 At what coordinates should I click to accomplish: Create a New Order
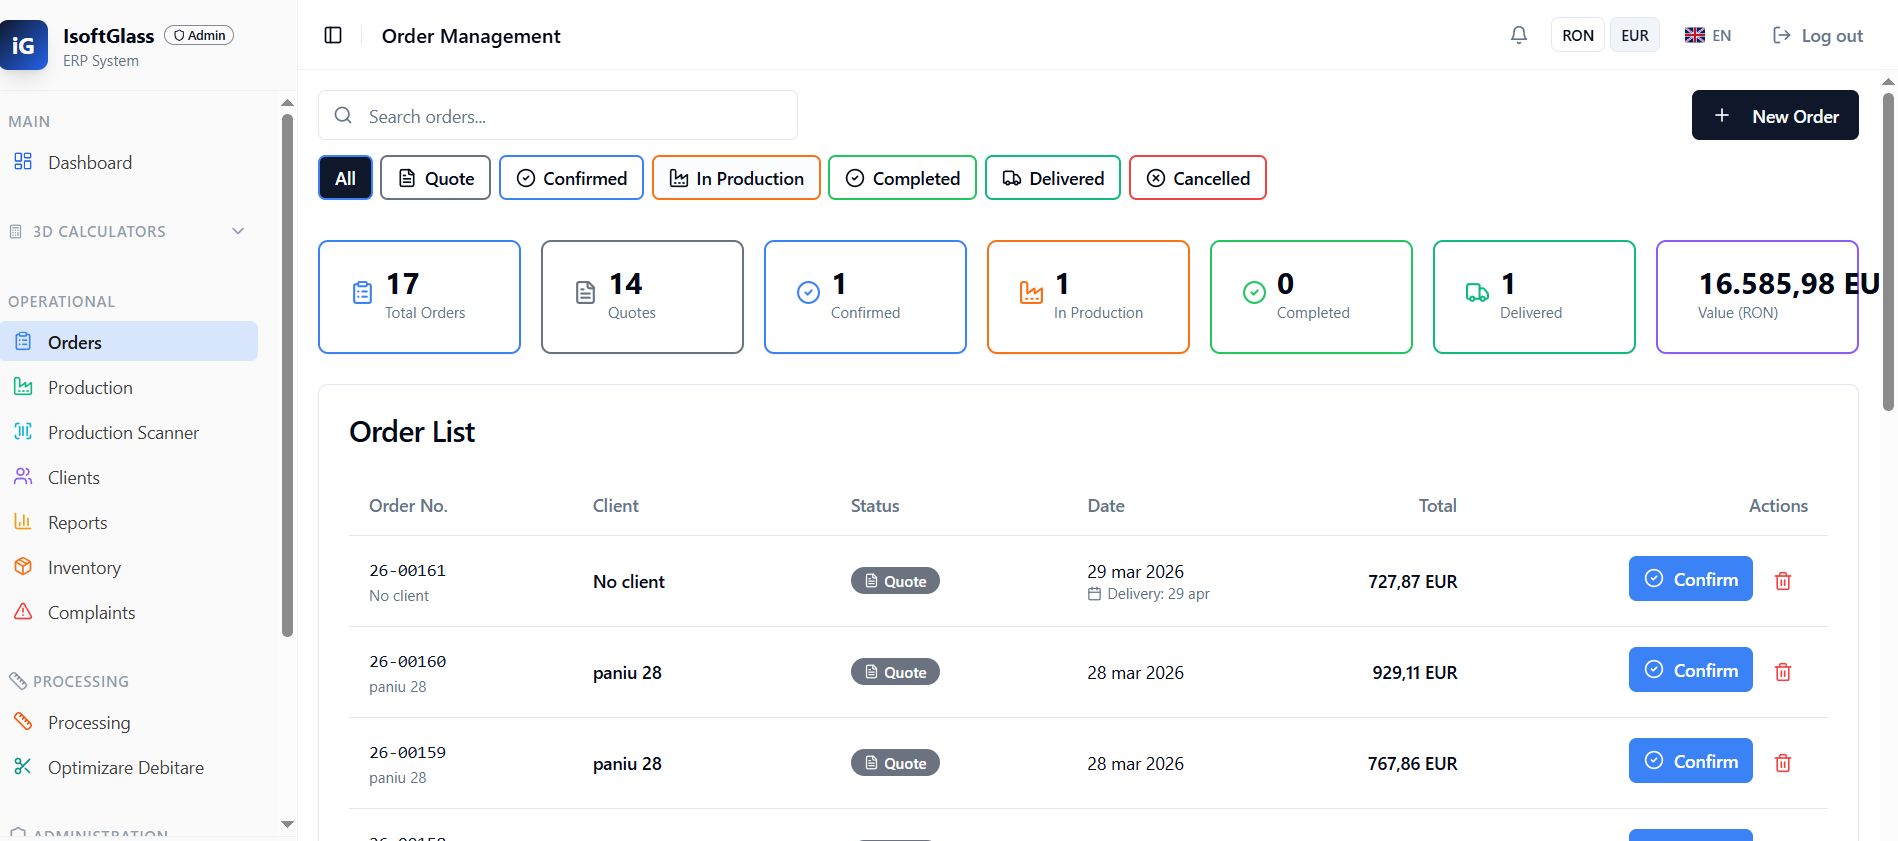[x=1774, y=116]
